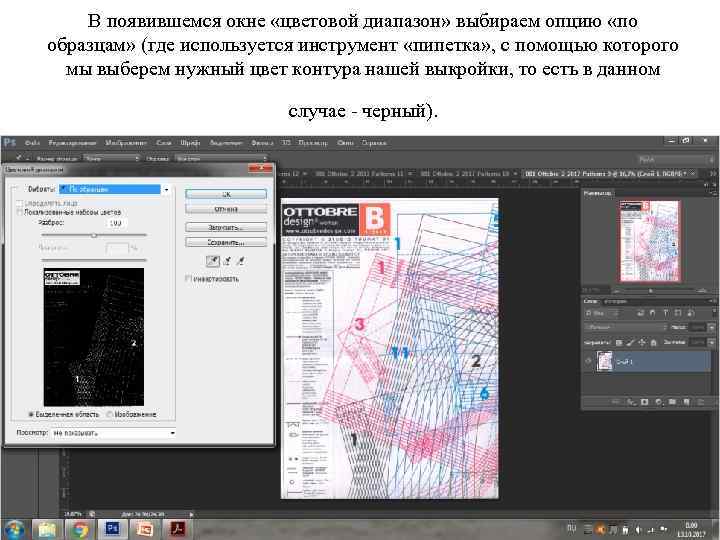This screenshot has height=540, width=720.
Task: Click the lock all icon in Layers panel
Action: pyautogui.click(x=653, y=343)
